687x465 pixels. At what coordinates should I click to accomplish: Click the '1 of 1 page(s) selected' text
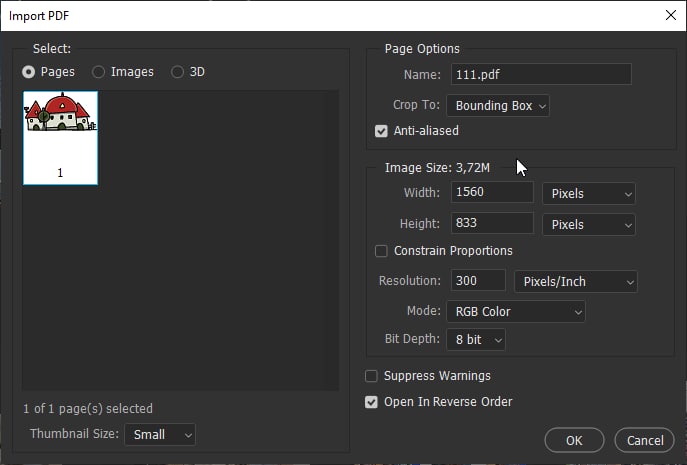pos(88,409)
